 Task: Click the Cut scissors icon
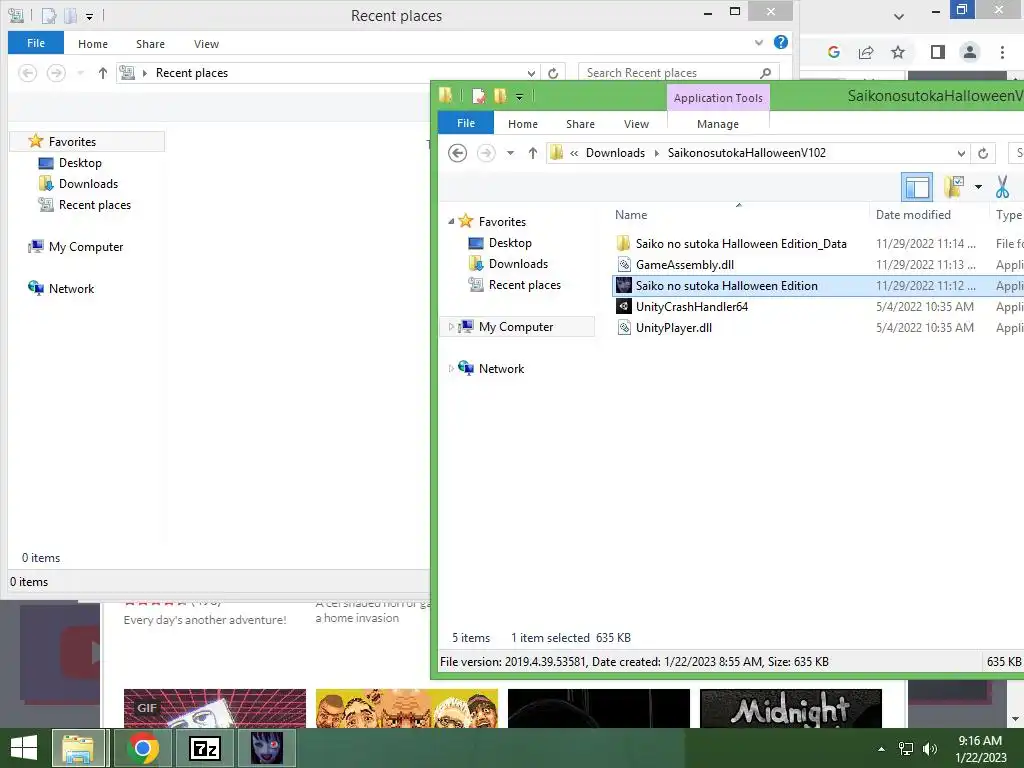[1002, 187]
